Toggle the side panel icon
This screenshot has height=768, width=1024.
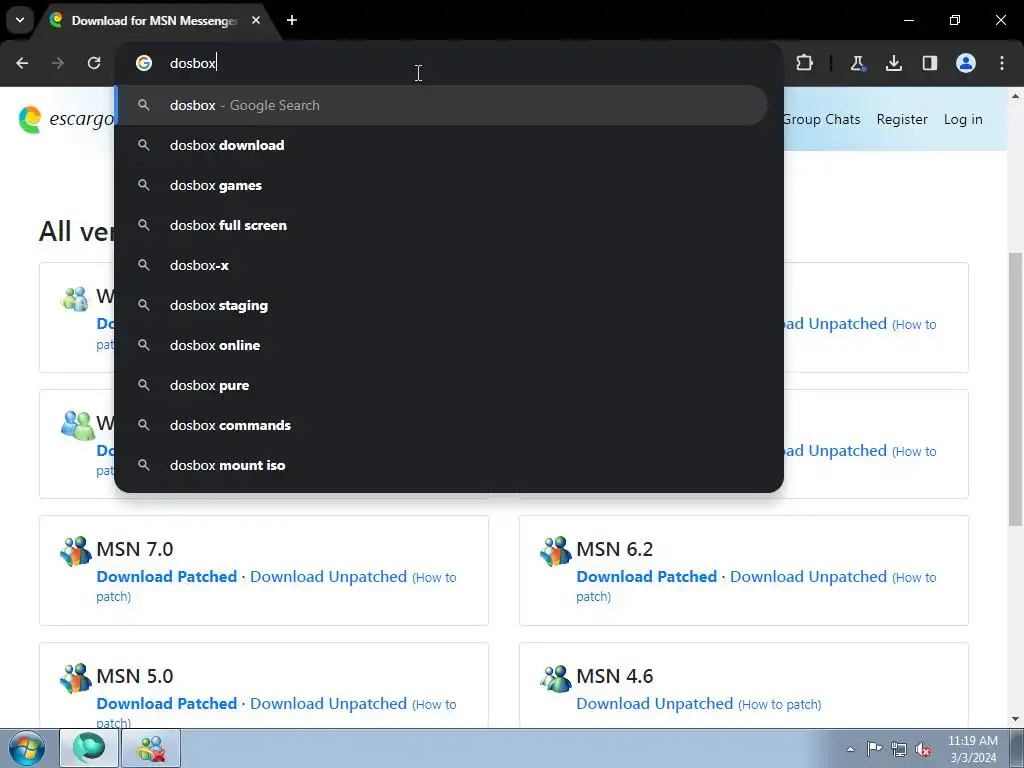[x=930, y=63]
